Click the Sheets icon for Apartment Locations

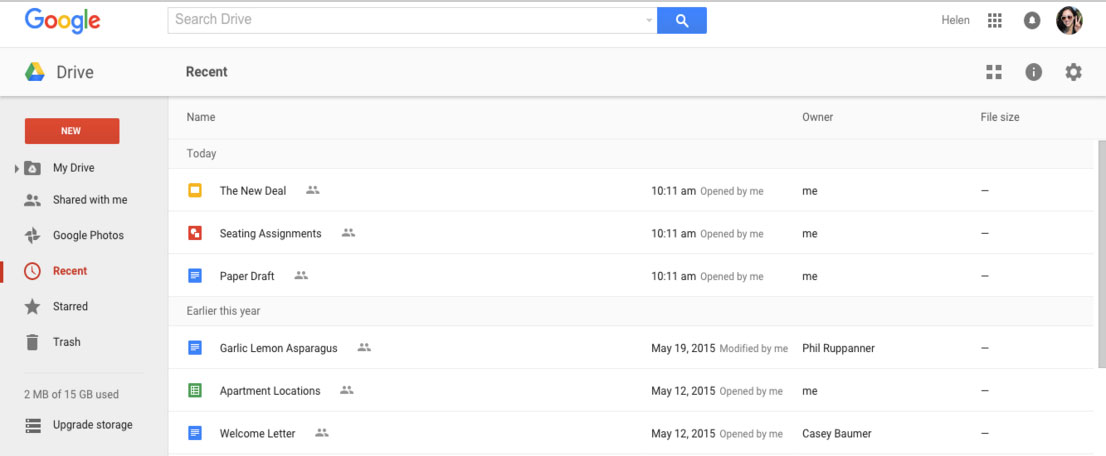pos(195,391)
